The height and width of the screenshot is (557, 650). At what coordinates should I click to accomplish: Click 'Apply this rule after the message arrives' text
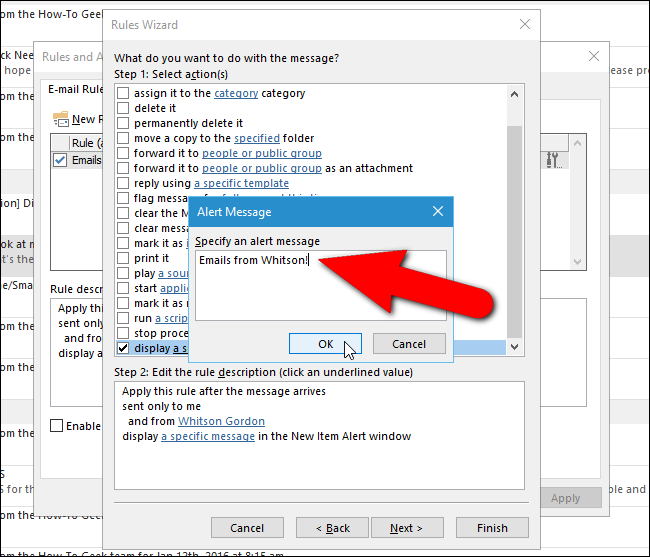(x=224, y=391)
